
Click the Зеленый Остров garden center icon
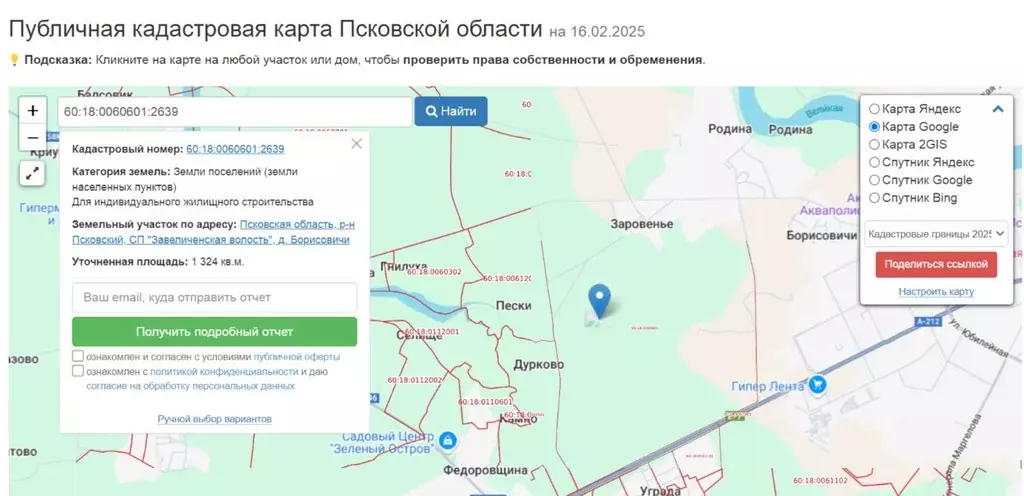pyautogui.click(x=447, y=442)
